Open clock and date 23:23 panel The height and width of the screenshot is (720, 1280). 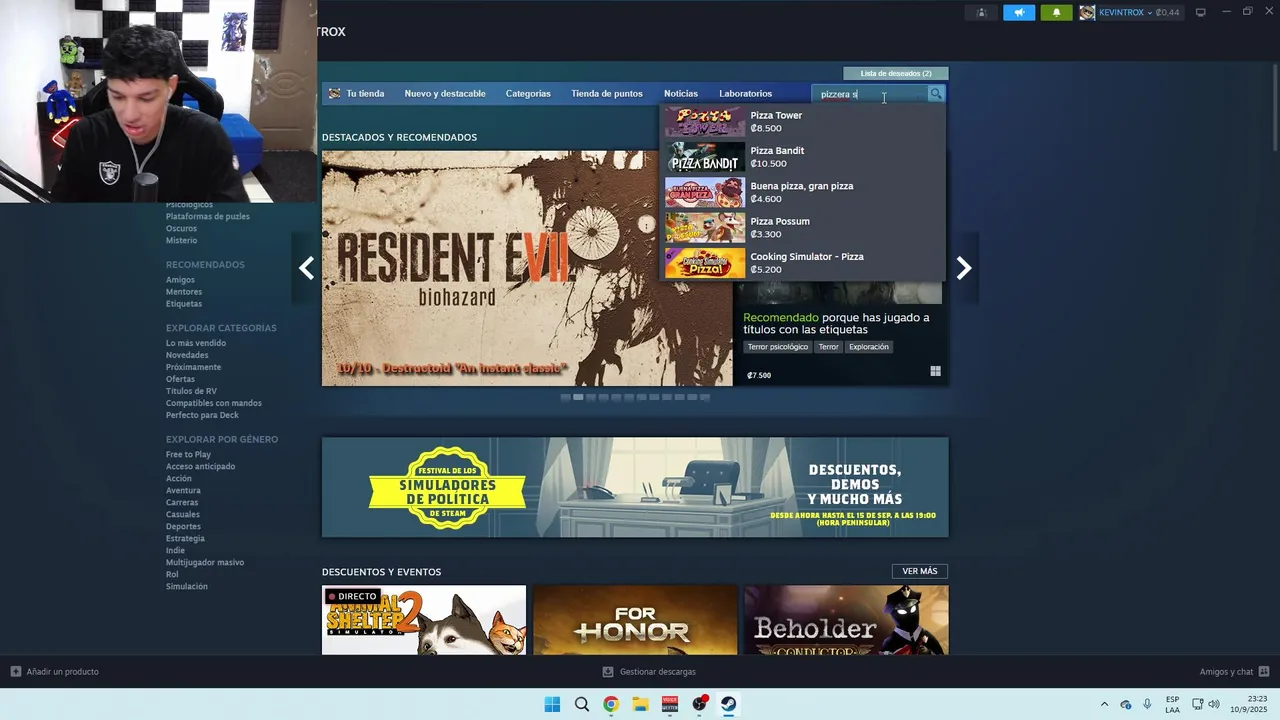tap(1250, 704)
